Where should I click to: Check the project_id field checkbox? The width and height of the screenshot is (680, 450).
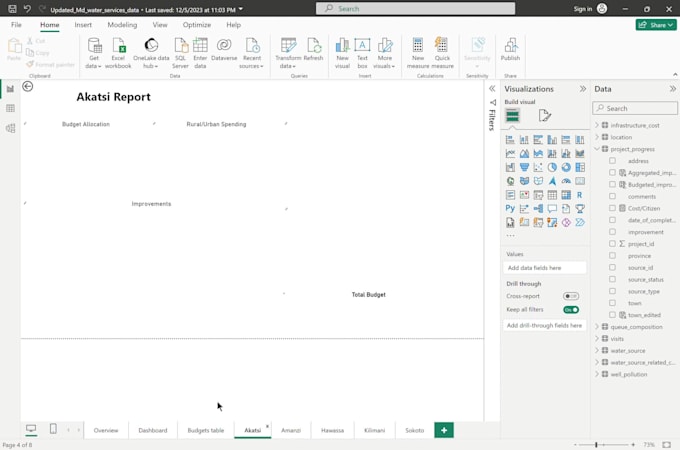pos(612,244)
